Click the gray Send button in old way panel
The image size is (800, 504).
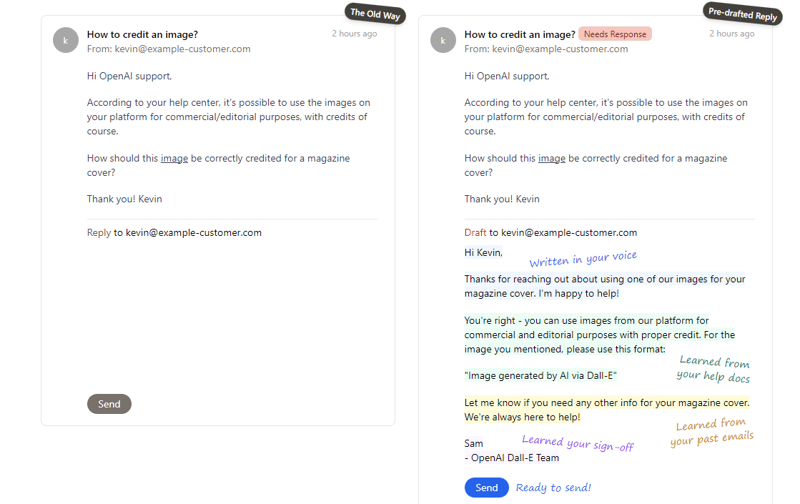(x=109, y=404)
